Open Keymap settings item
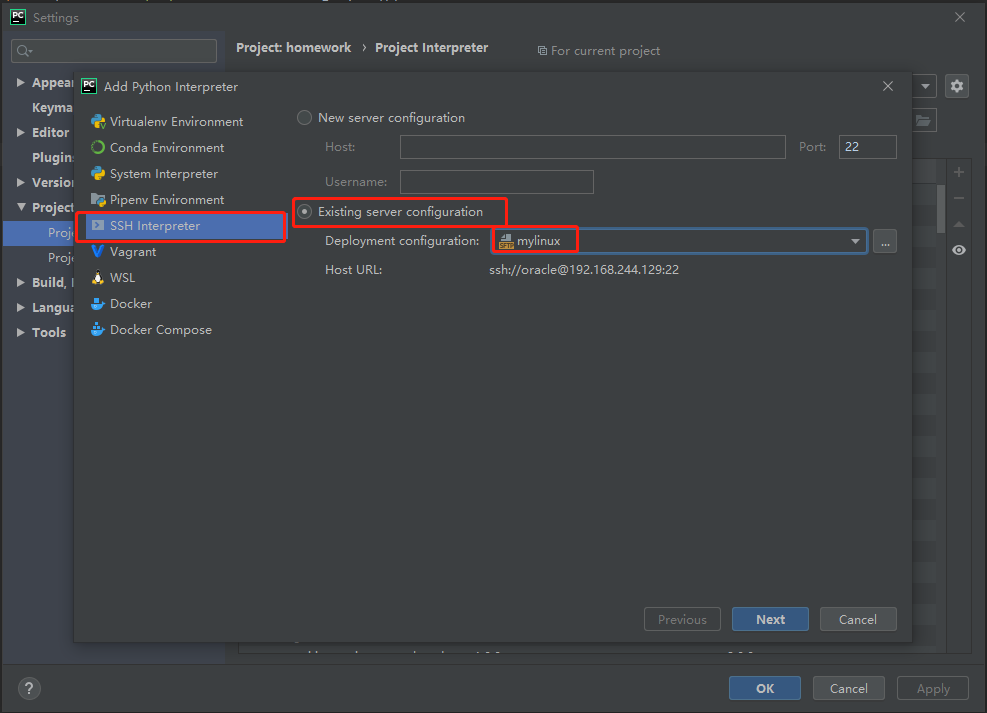 point(52,108)
